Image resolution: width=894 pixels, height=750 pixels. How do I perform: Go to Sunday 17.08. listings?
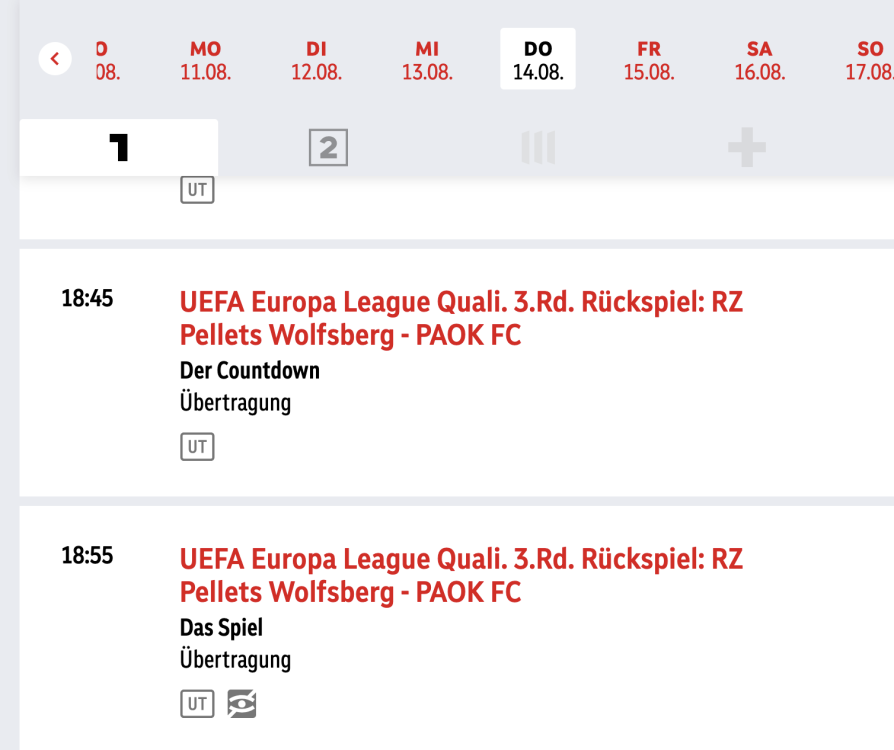[x=869, y=60]
